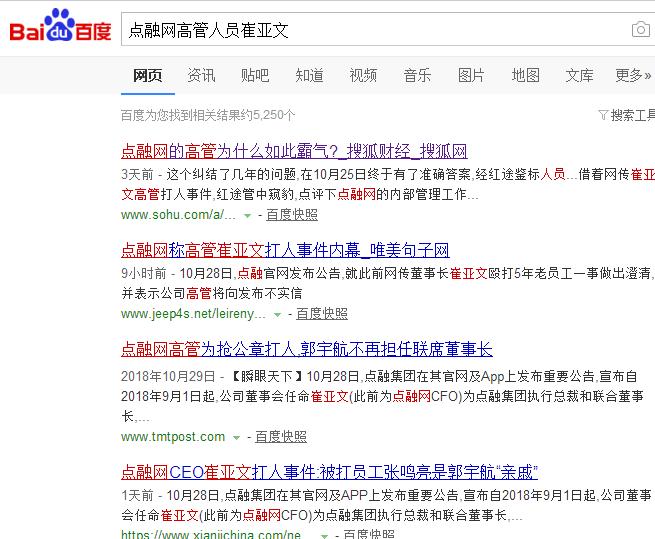Open result 点融网CEO崔亚文打人事件
655x539 pixels.
coord(329,473)
